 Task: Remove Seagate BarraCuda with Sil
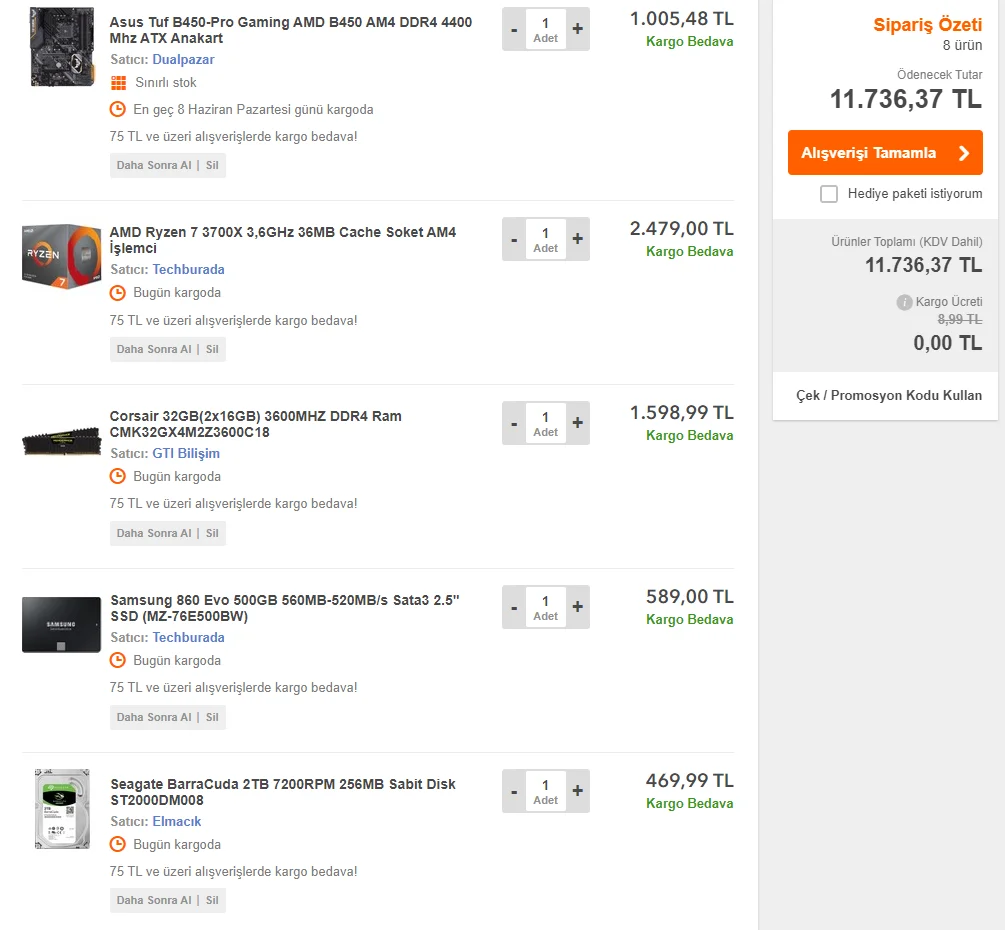click(212, 901)
